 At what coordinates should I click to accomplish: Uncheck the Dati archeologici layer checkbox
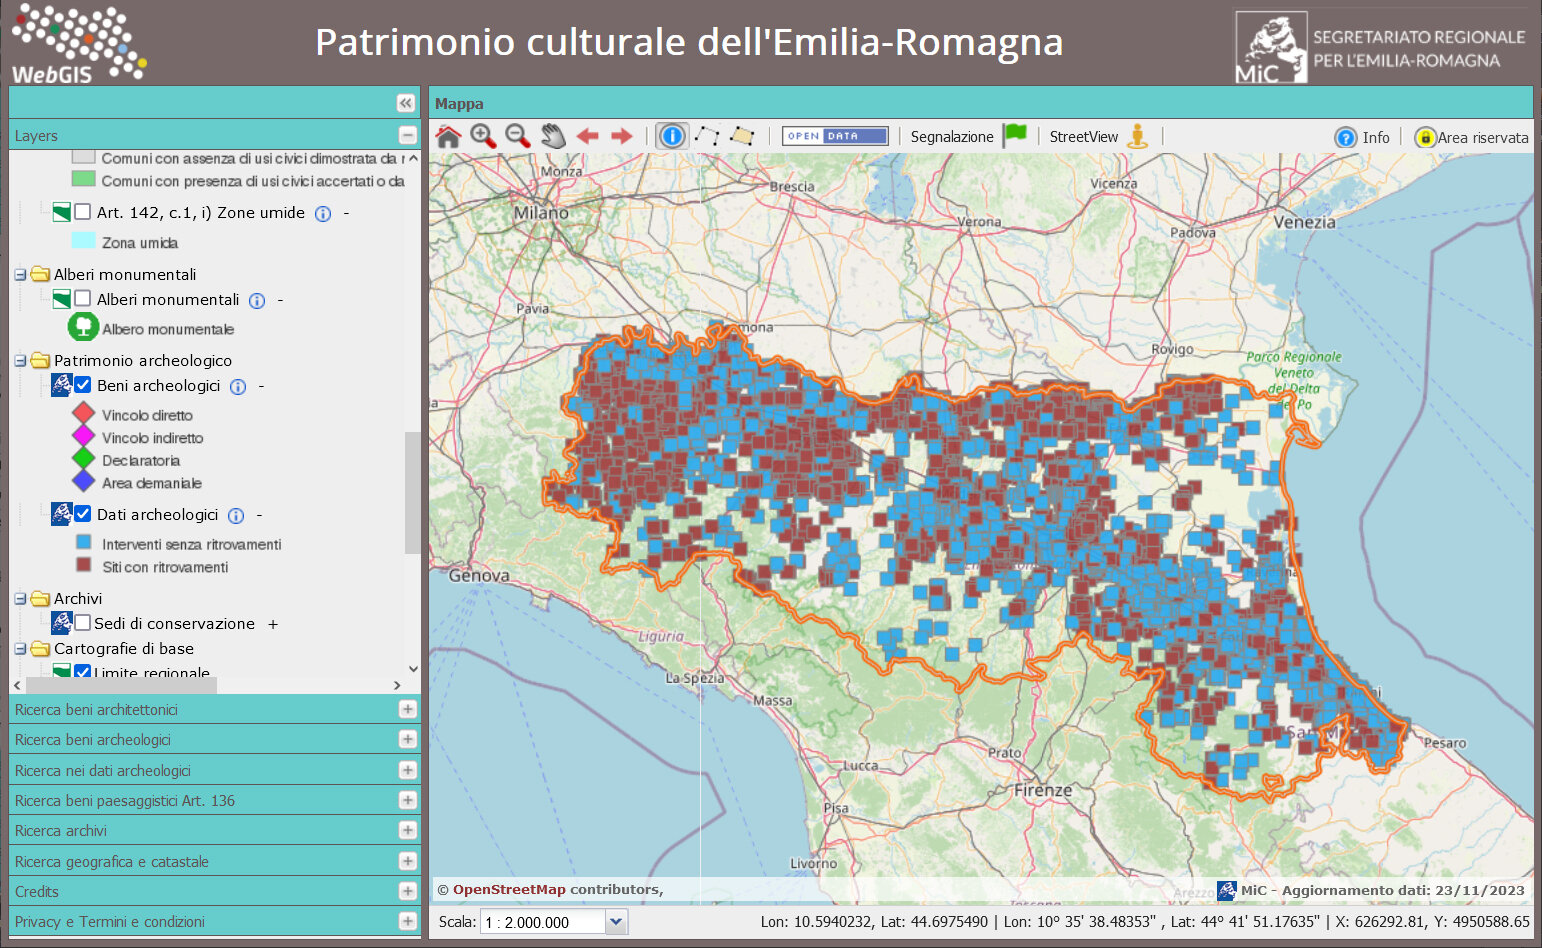click(x=83, y=515)
